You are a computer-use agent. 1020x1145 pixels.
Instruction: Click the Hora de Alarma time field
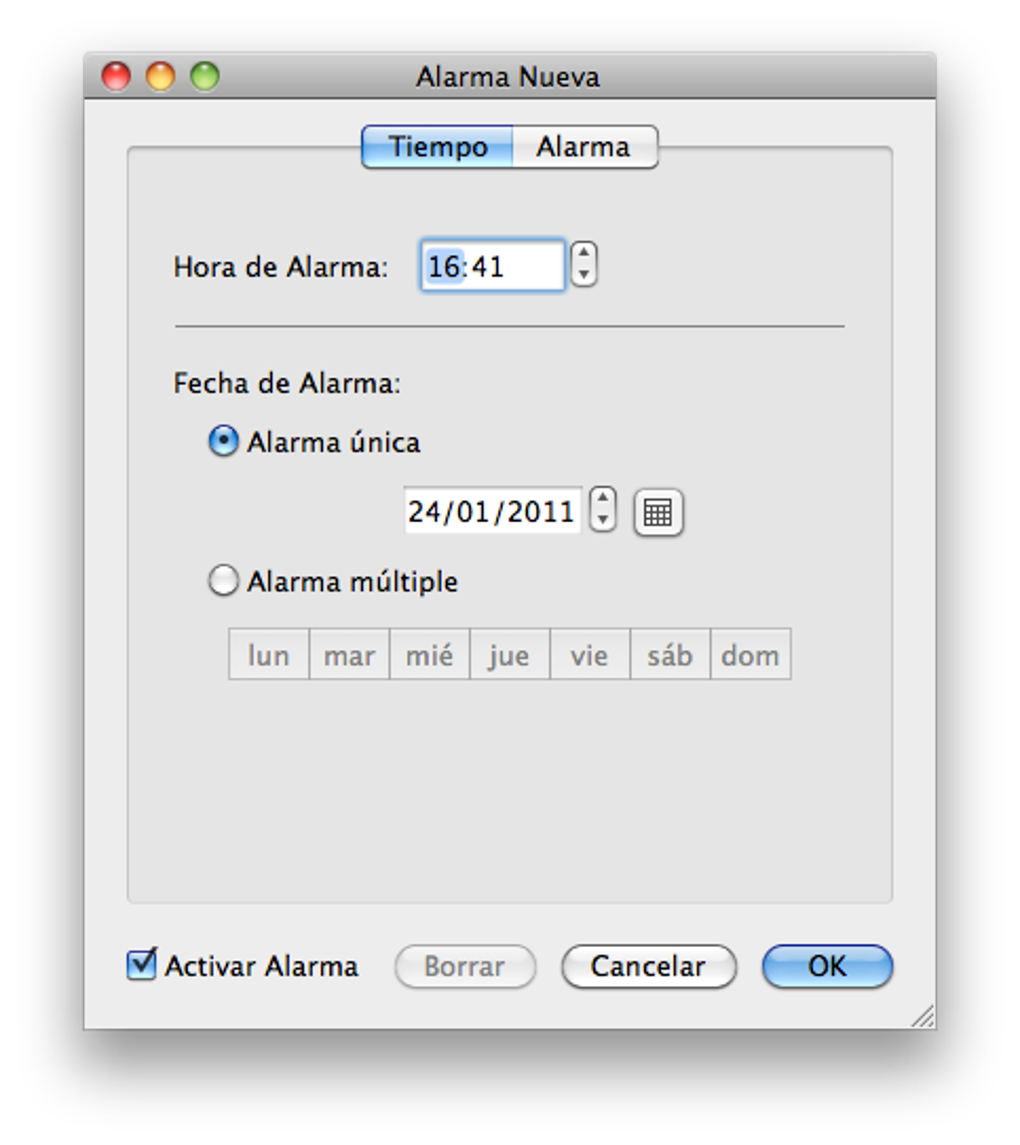click(492, 266)
